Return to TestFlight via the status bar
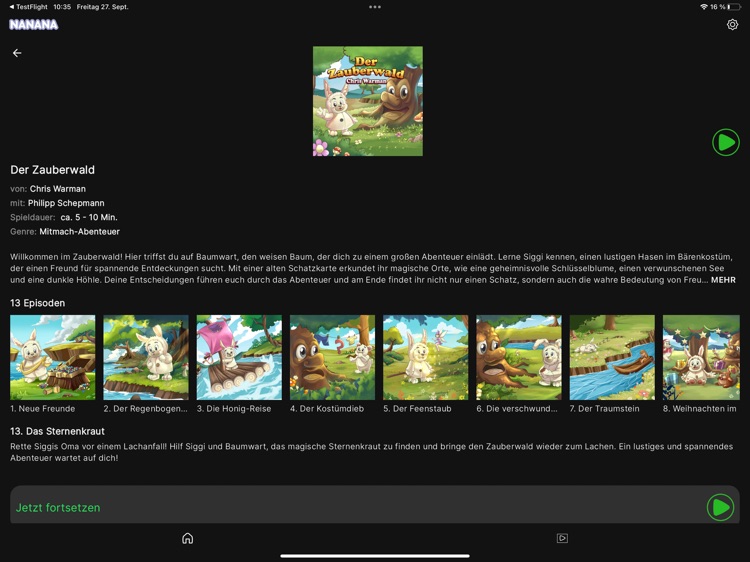This screenshot has height=562, width=750. coord(29,7)
